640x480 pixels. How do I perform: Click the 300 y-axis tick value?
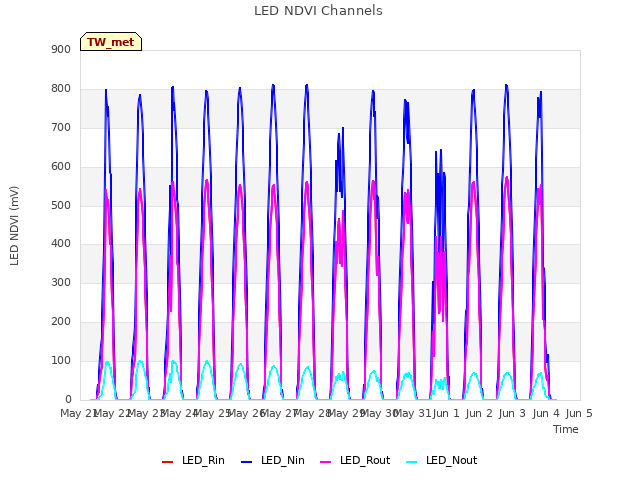61,283
